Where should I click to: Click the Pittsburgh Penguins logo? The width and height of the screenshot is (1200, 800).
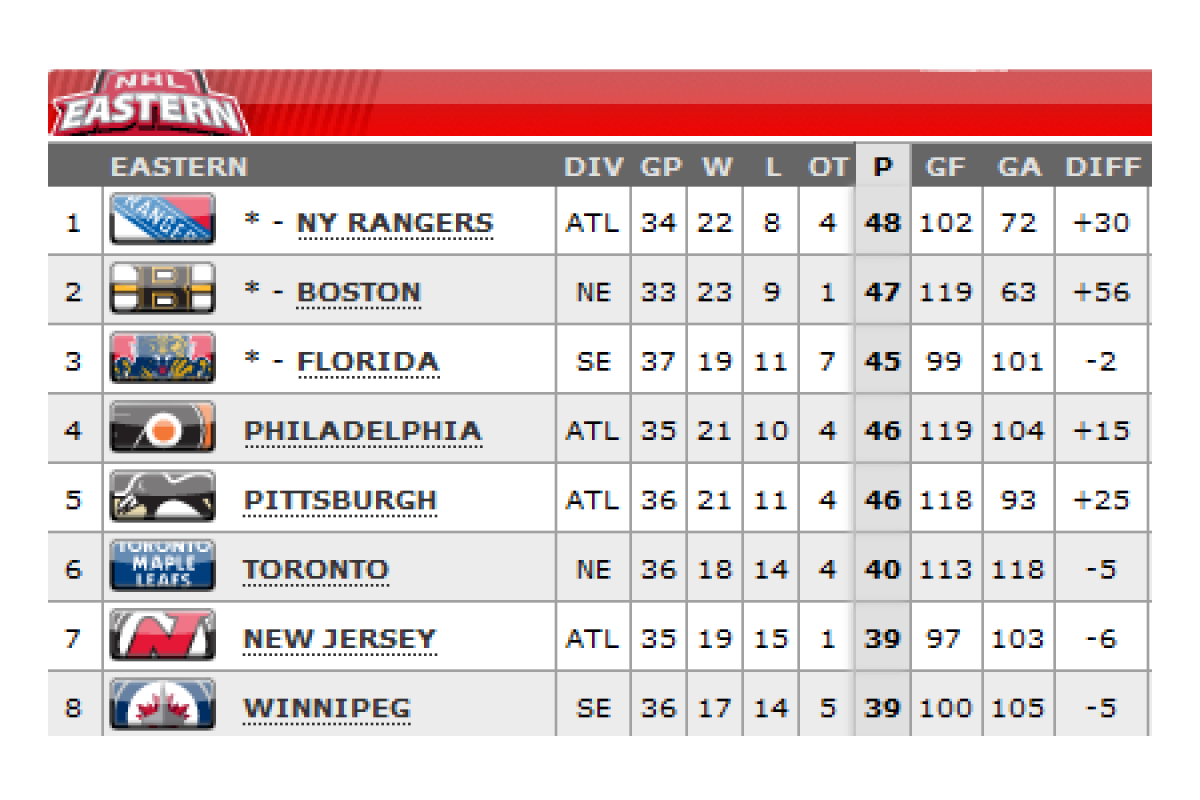click(x=162, y=498)
